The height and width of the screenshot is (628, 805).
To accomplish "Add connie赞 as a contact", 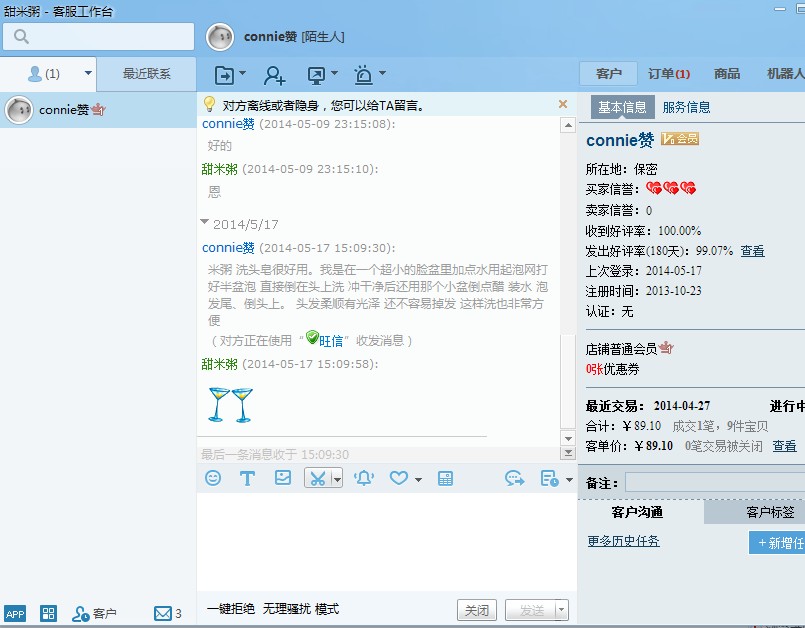I will 275,75.
